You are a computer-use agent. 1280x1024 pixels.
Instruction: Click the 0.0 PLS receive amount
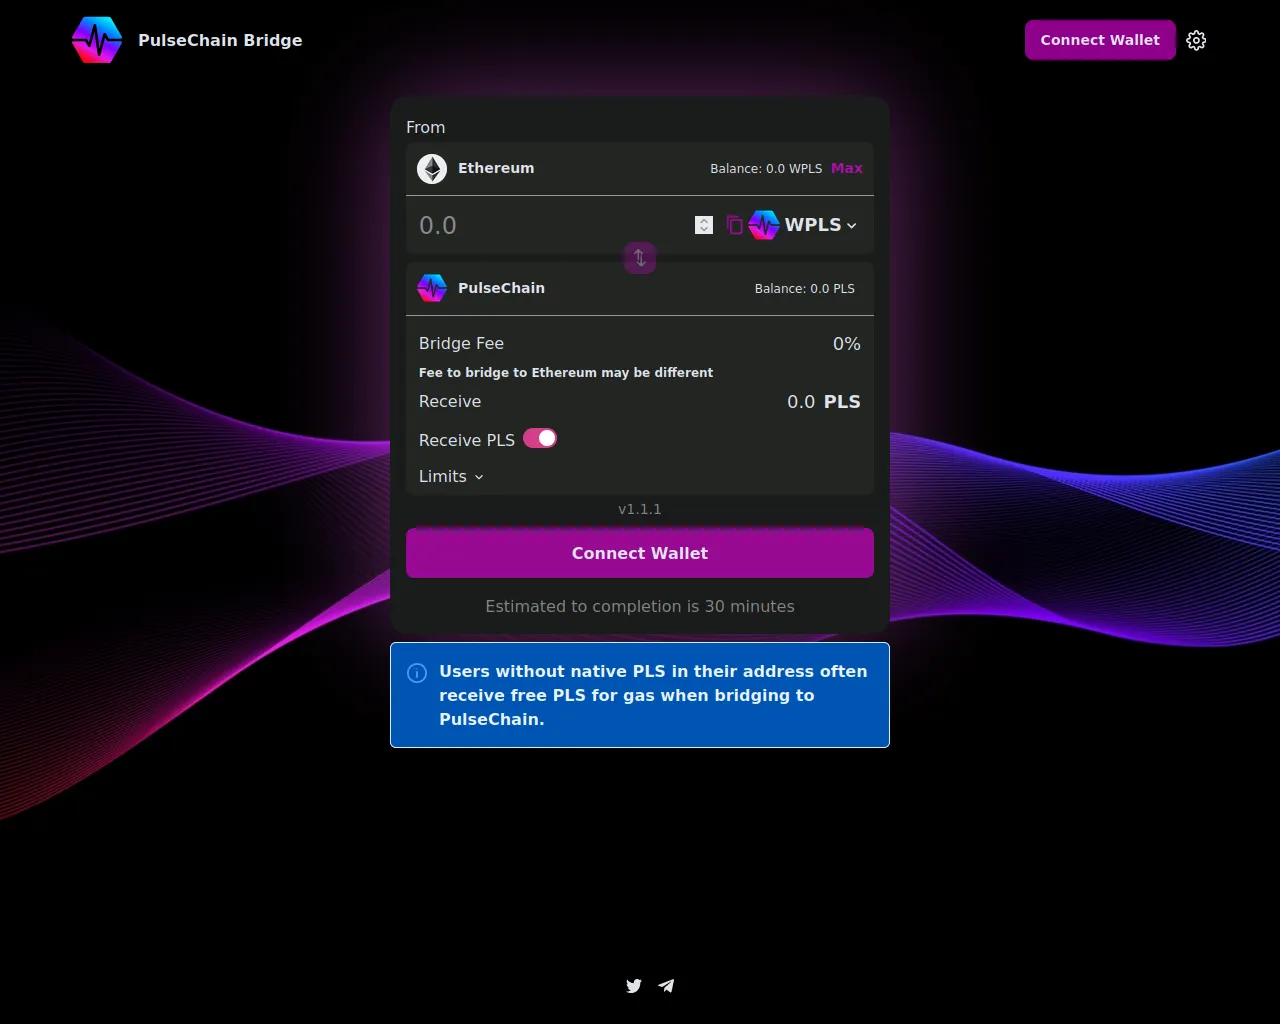pyautogui.click(x=824, y=402)
